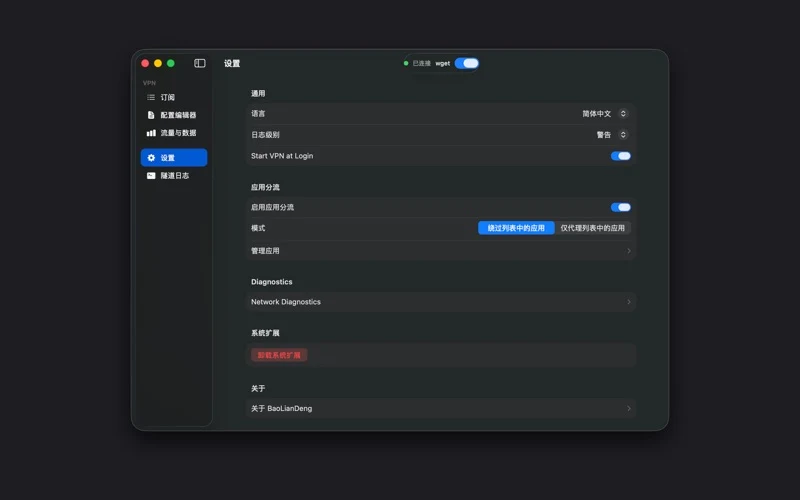800x500 pixels.
Task: Minimize window with yellow button
Action: coord(158,63)
